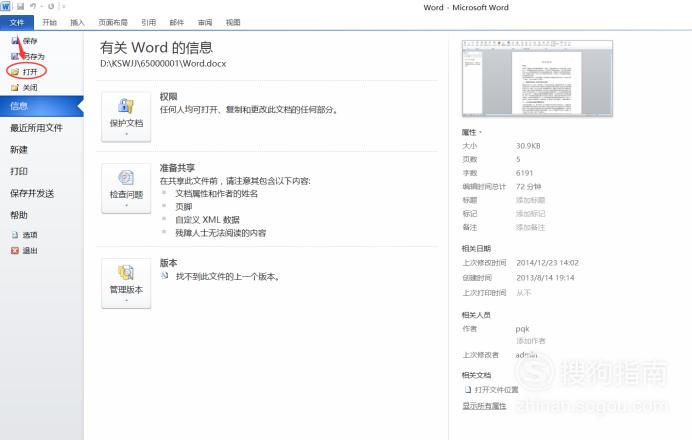Click the document preview thumbnail
Image resolution: width=692 pixels, height=440 pixels.
pyautogui.click(x=537, y=78)
